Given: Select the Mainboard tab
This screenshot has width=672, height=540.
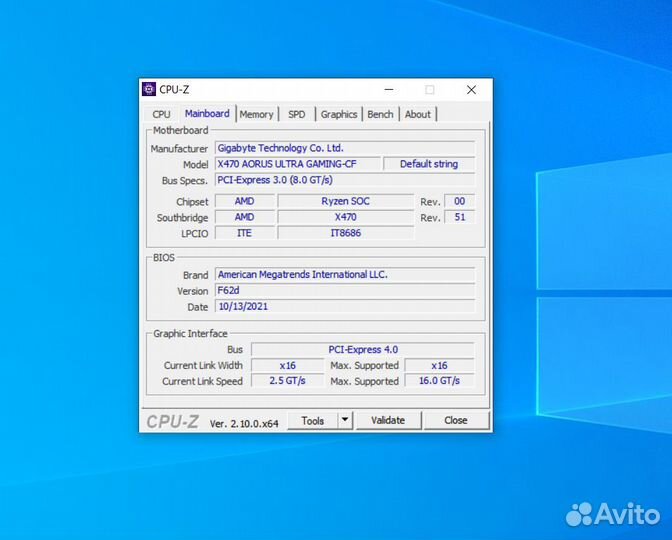Looking at the screenshot, I should [207, 114].
